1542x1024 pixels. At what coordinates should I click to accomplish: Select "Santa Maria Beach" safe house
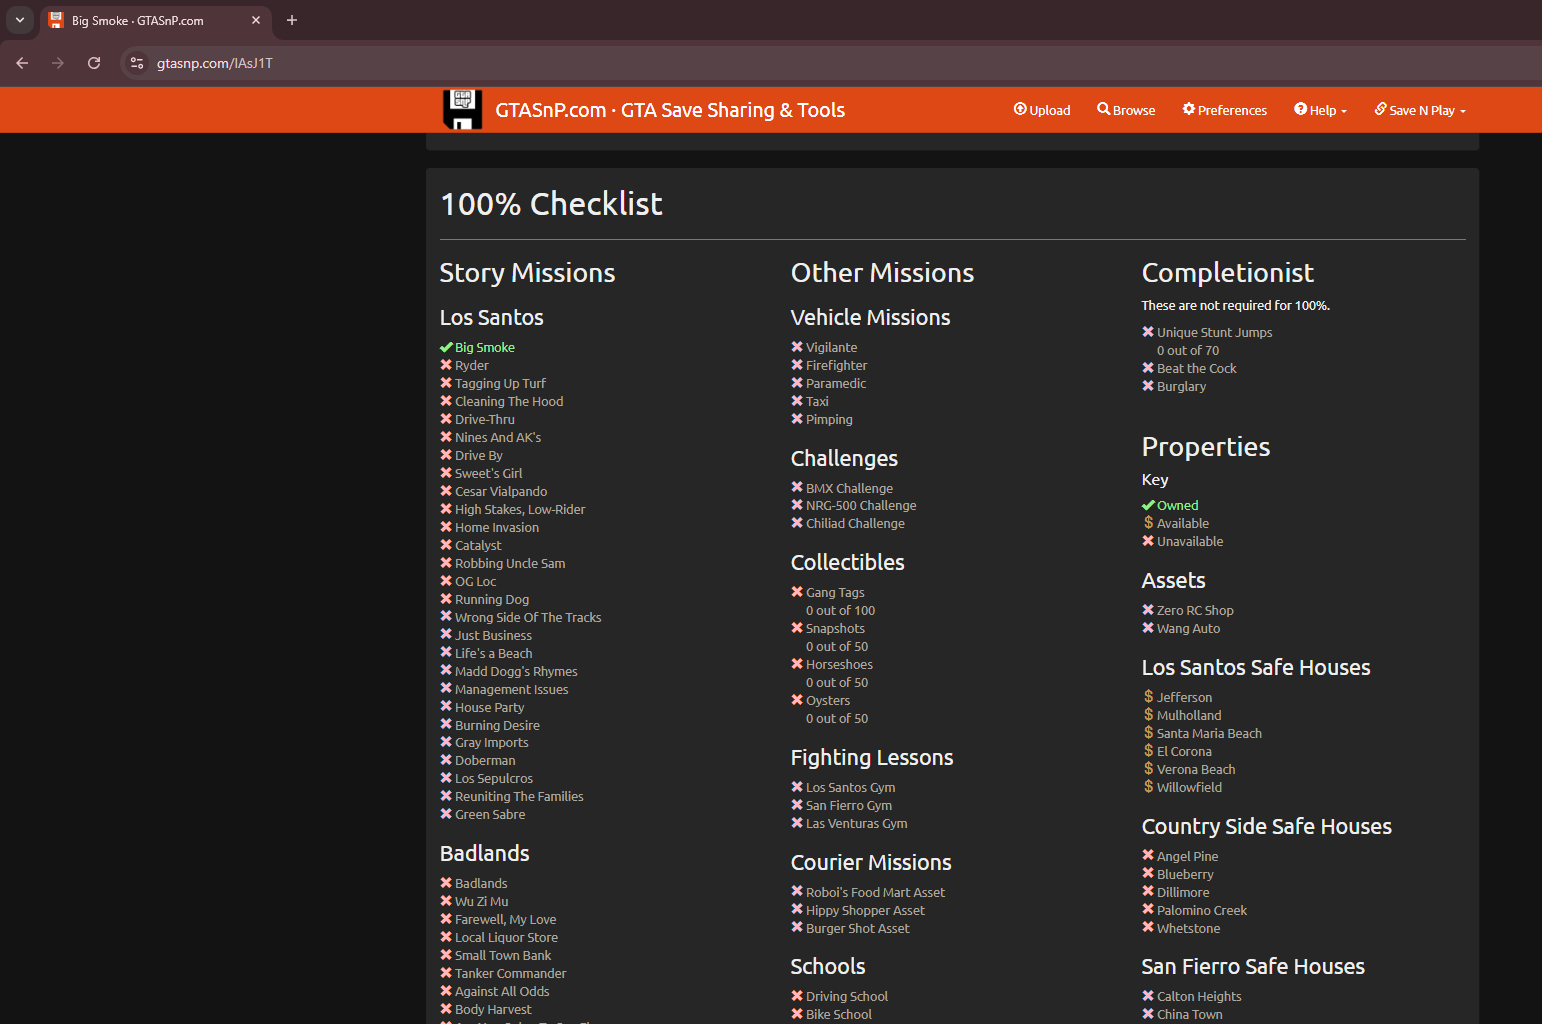pyautogui.click(x=1209, y=733)
